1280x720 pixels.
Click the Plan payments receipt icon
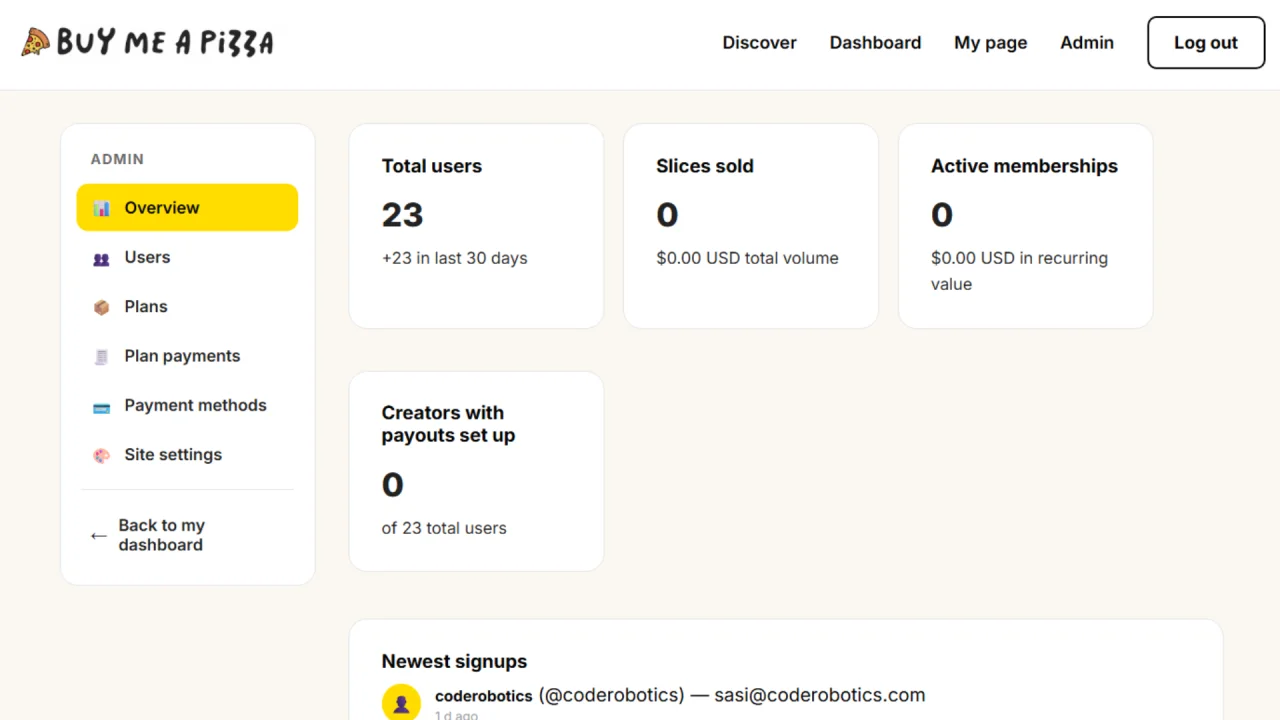101,356
